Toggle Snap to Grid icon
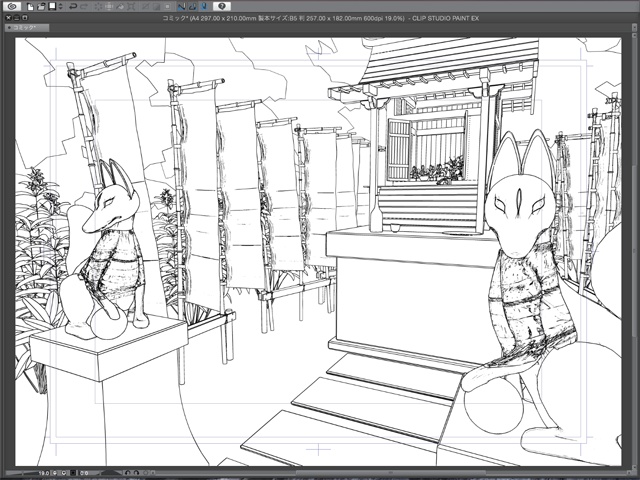The image size is (640, 480). (204, 7)
